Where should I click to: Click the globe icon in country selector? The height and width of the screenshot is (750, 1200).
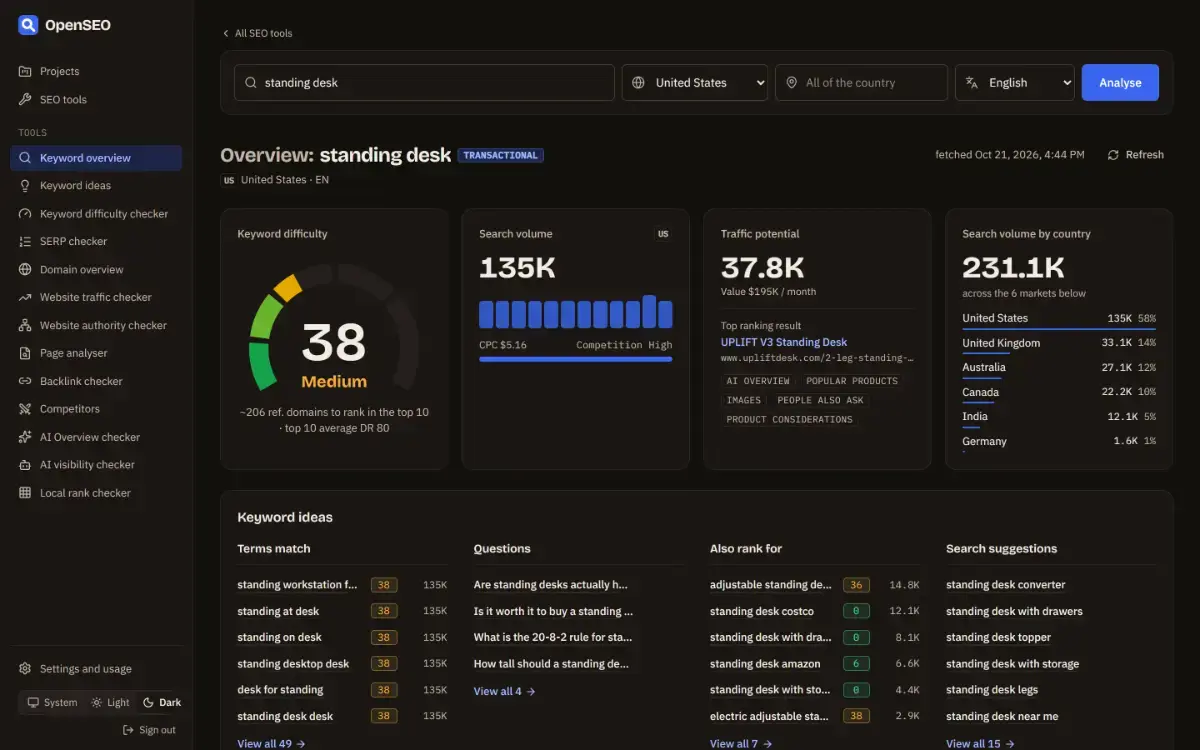pos(639,83)
